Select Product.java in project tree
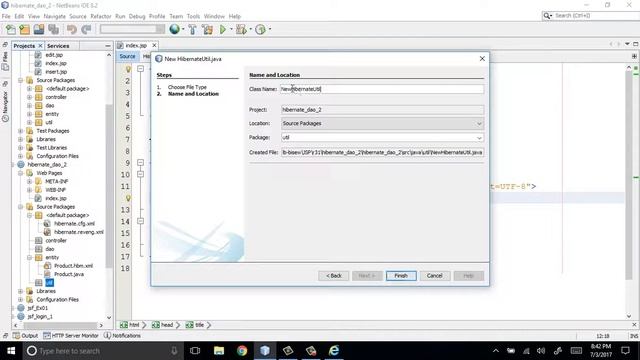640x360 pixels. pyautogui.click(x=69, y=274)
